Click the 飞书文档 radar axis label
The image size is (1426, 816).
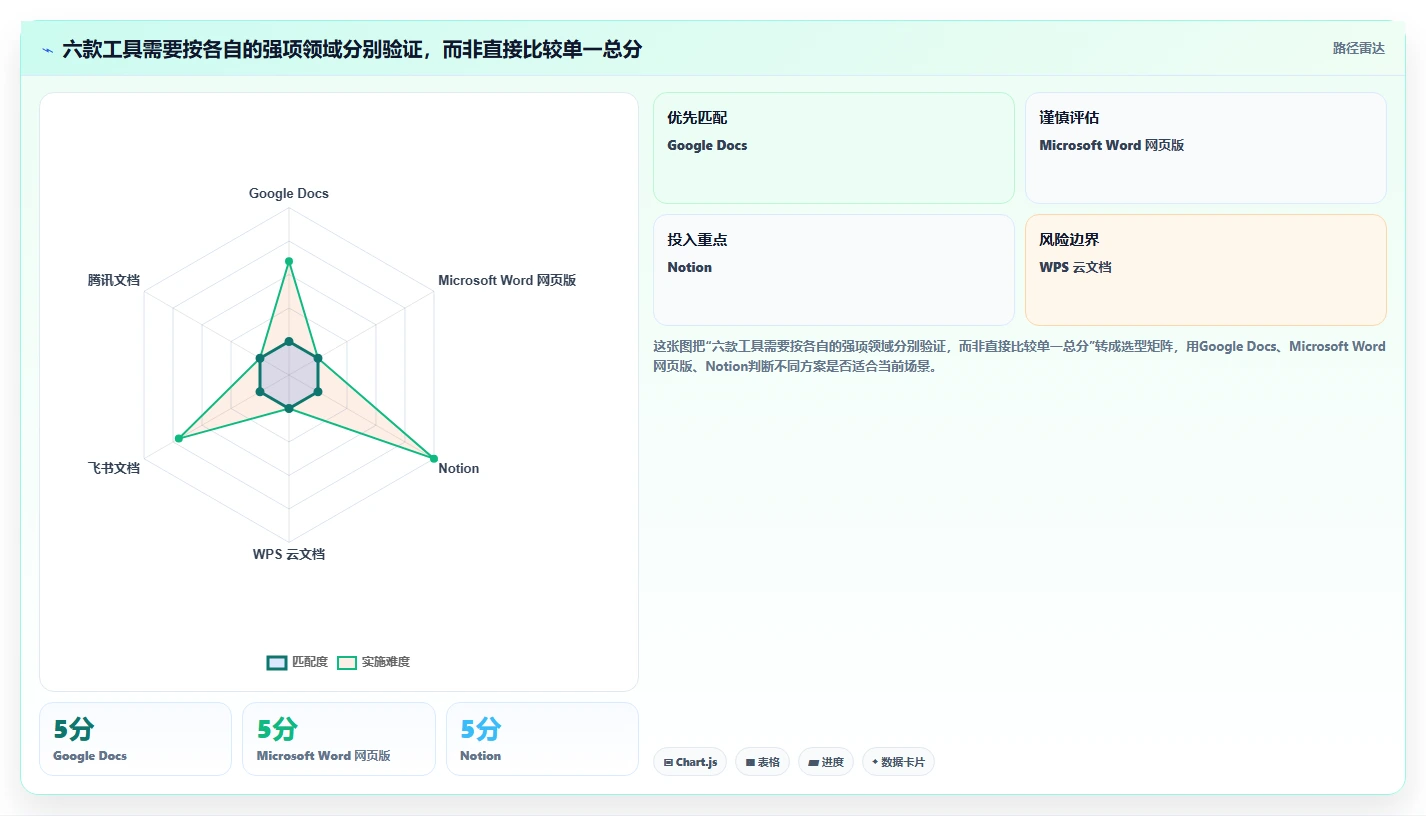coord(114,468)
